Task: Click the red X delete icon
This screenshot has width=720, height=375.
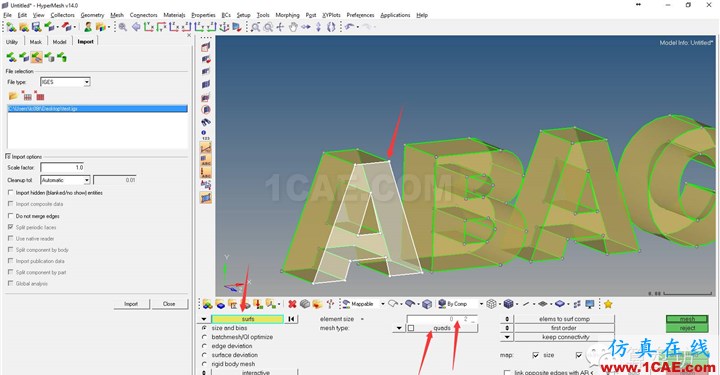Action: click(292, 304)
